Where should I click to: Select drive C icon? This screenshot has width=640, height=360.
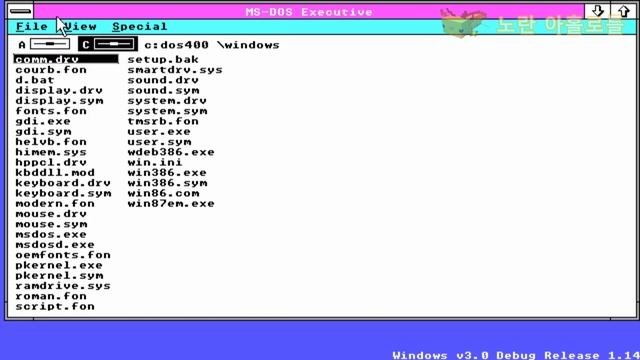click(x=108, y=44)
